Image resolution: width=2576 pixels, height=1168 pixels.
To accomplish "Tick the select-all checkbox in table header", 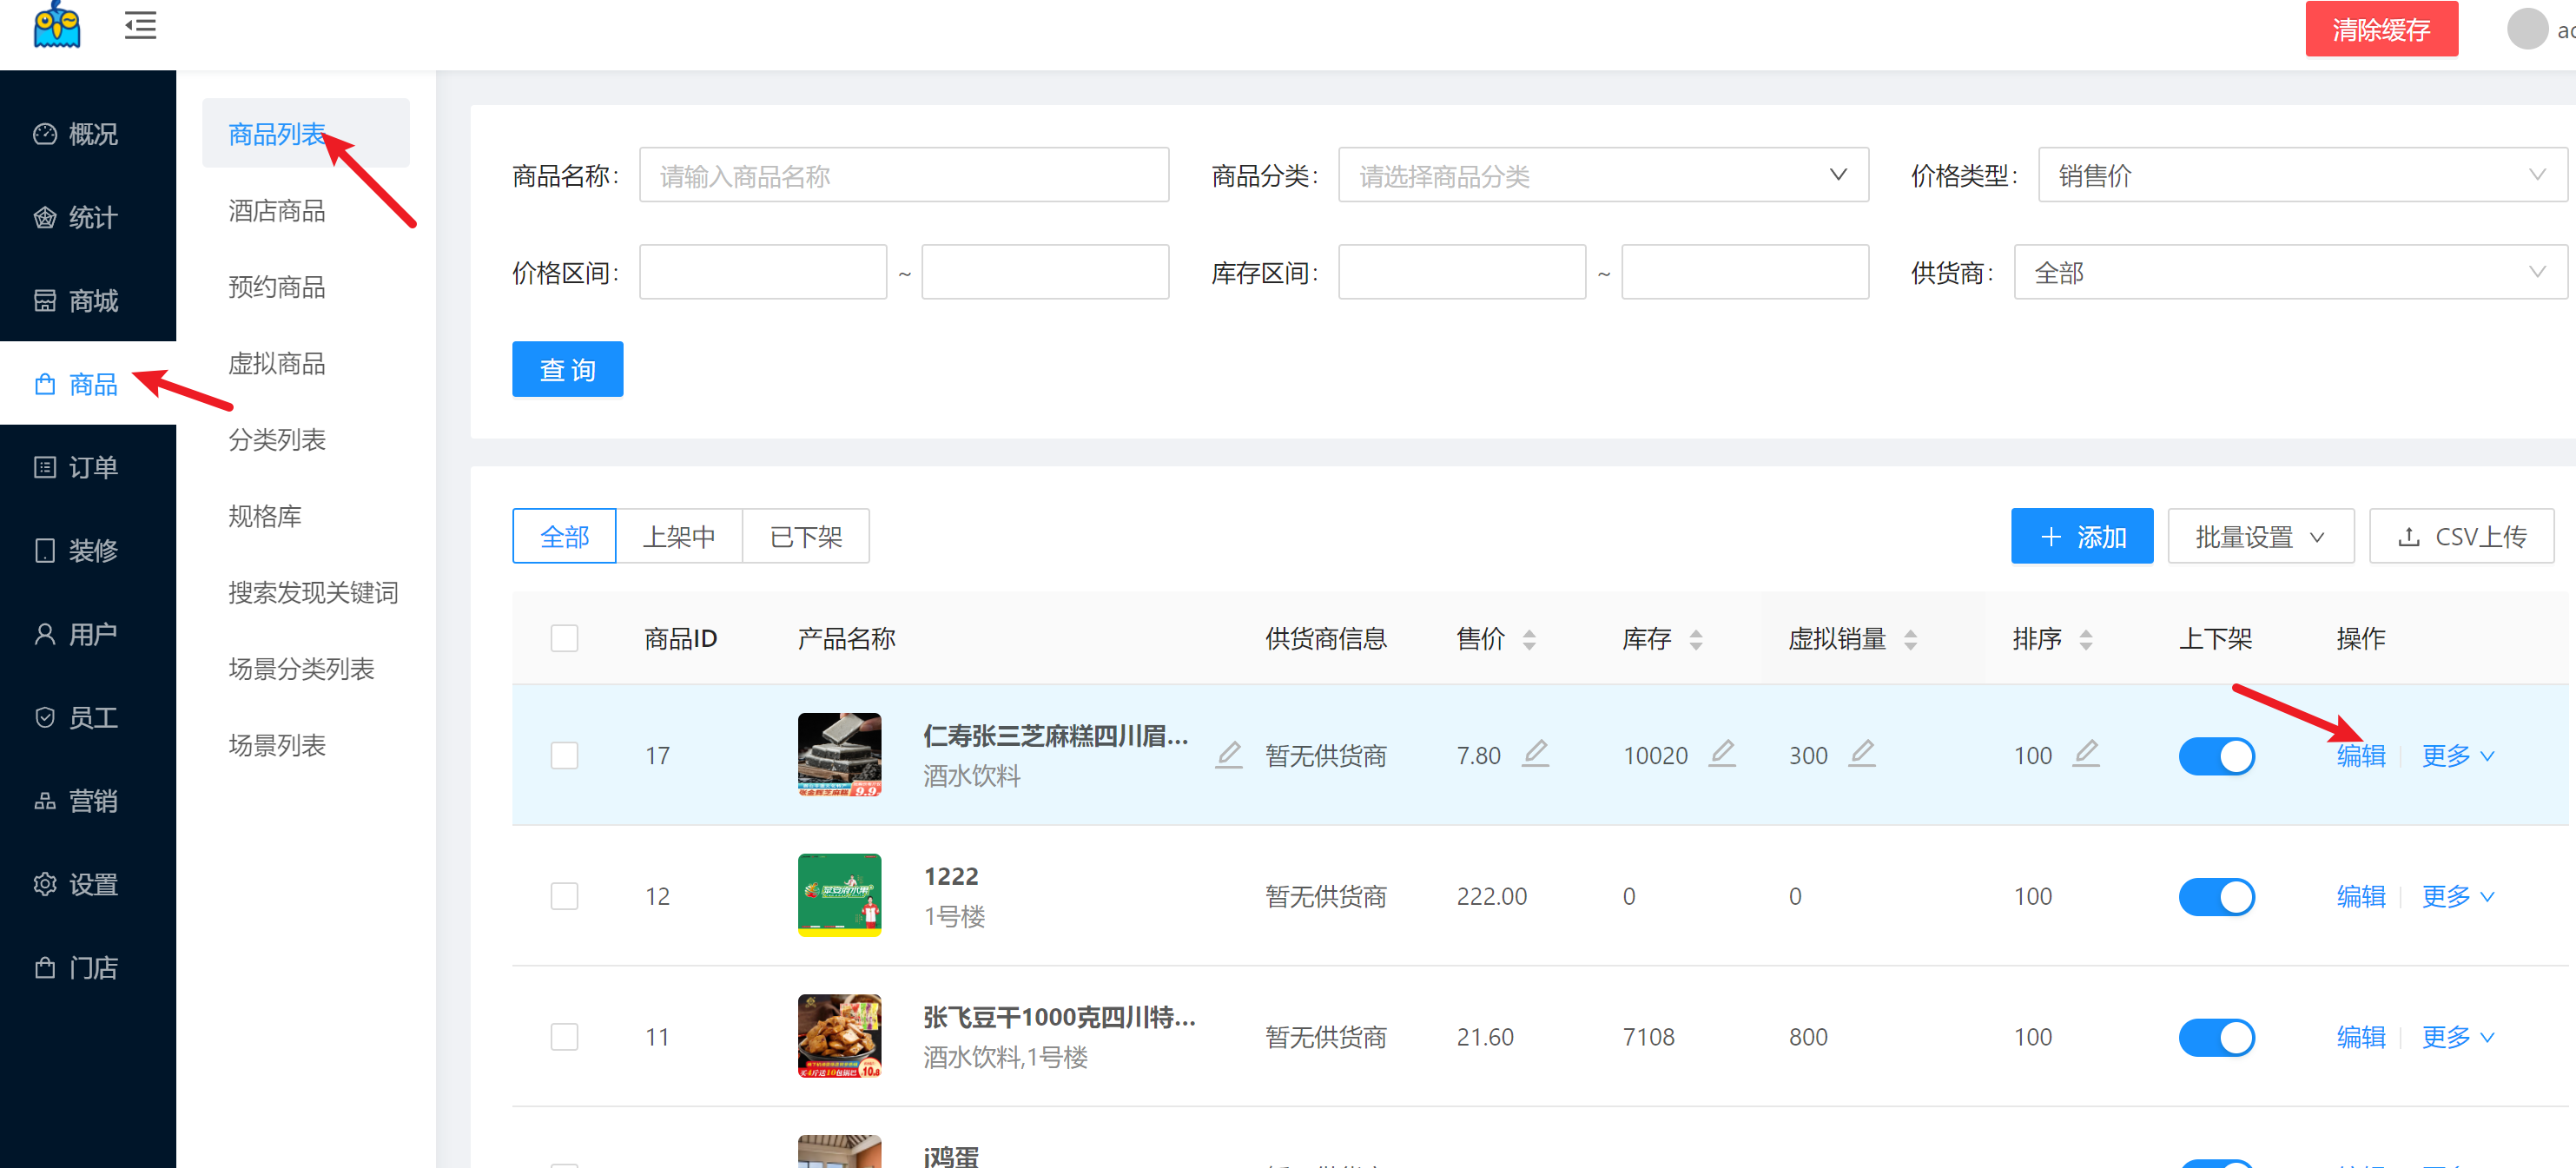I will click(564, 638).
